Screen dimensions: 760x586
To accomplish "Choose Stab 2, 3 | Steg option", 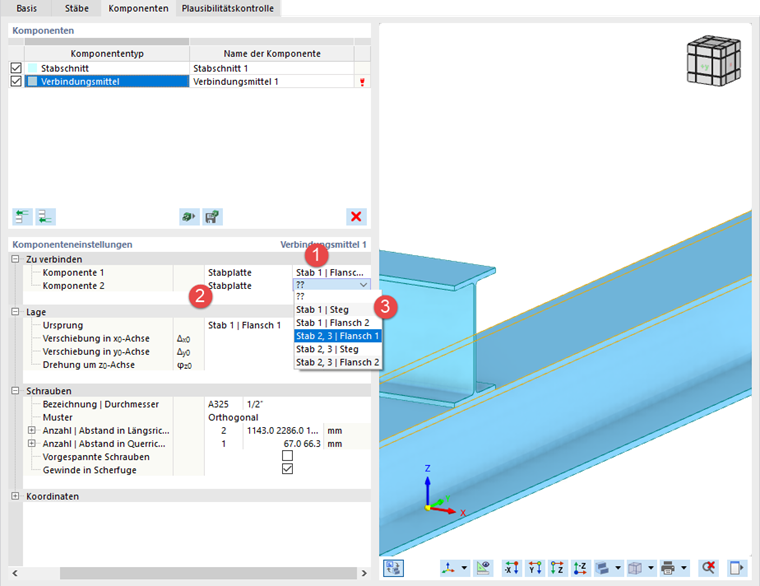I will coord(338,349).
